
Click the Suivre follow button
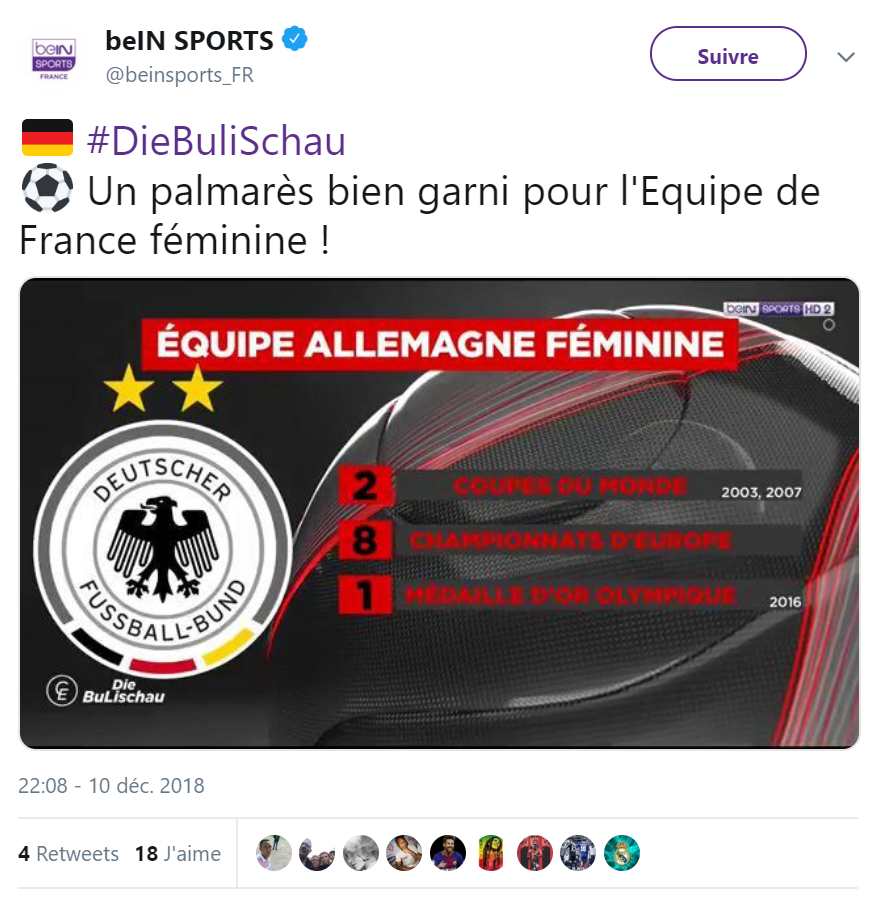[x=728, y=54]
